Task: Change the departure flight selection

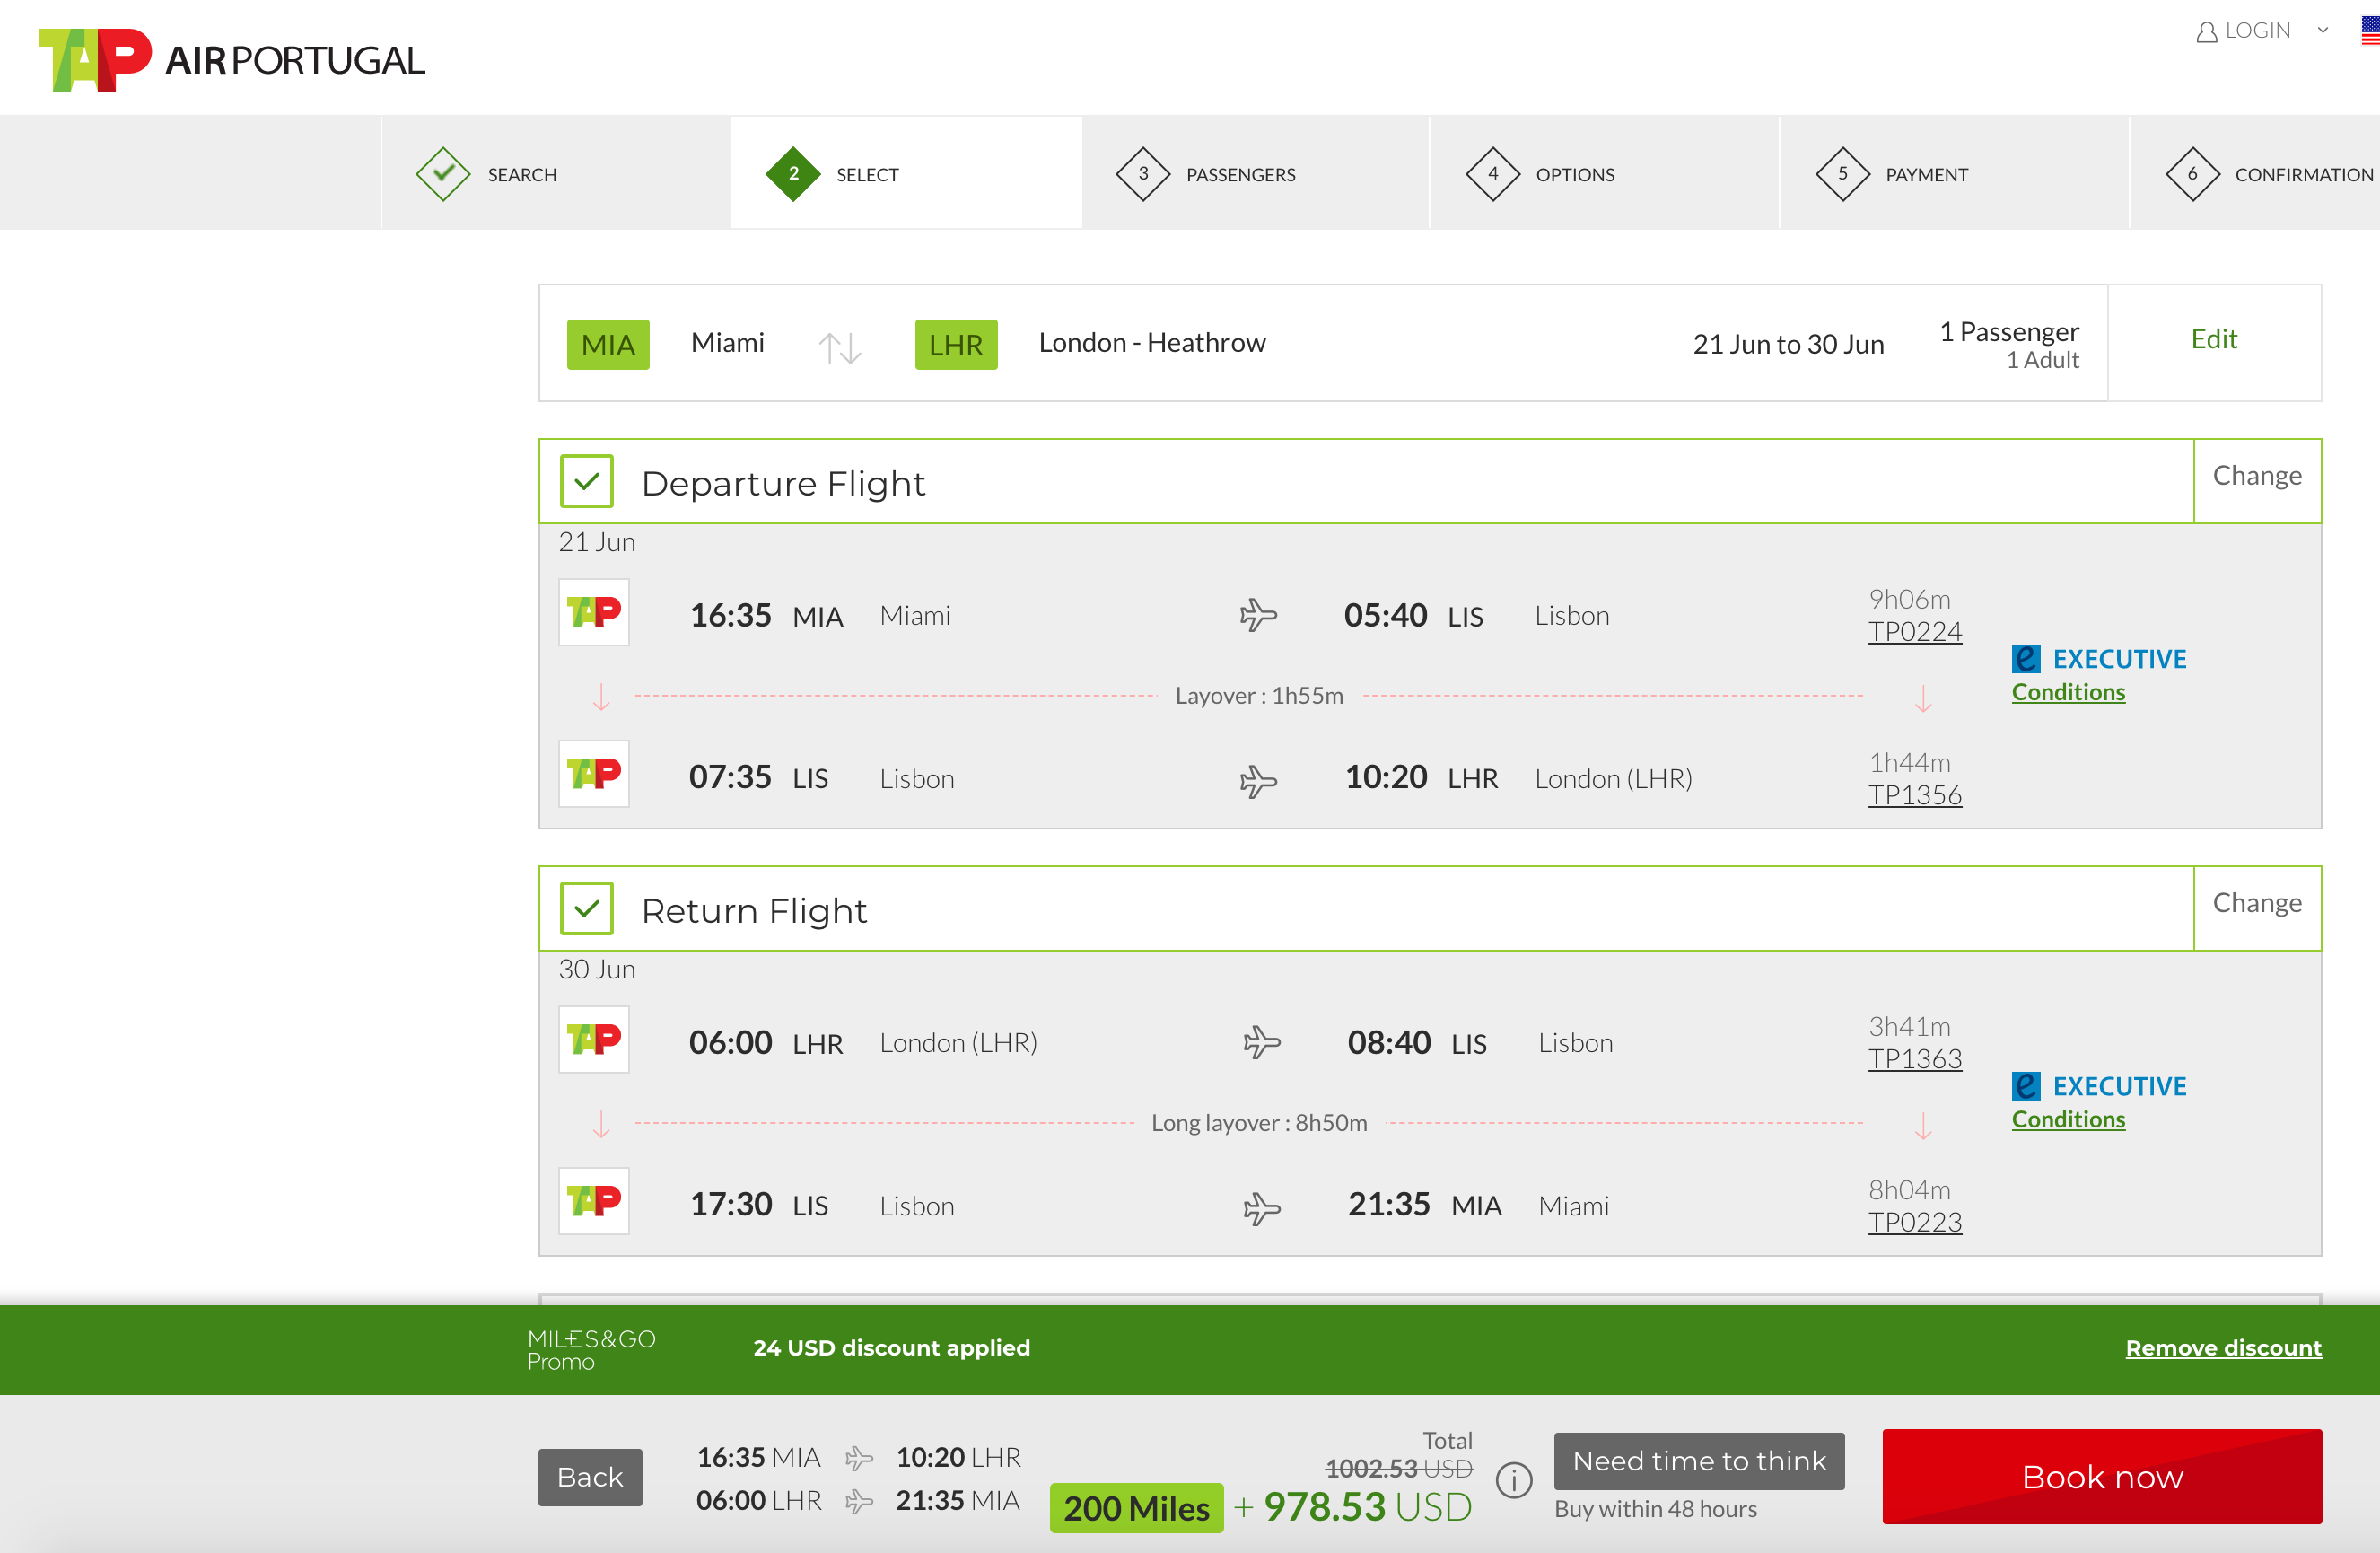Action: [2256, 476]
